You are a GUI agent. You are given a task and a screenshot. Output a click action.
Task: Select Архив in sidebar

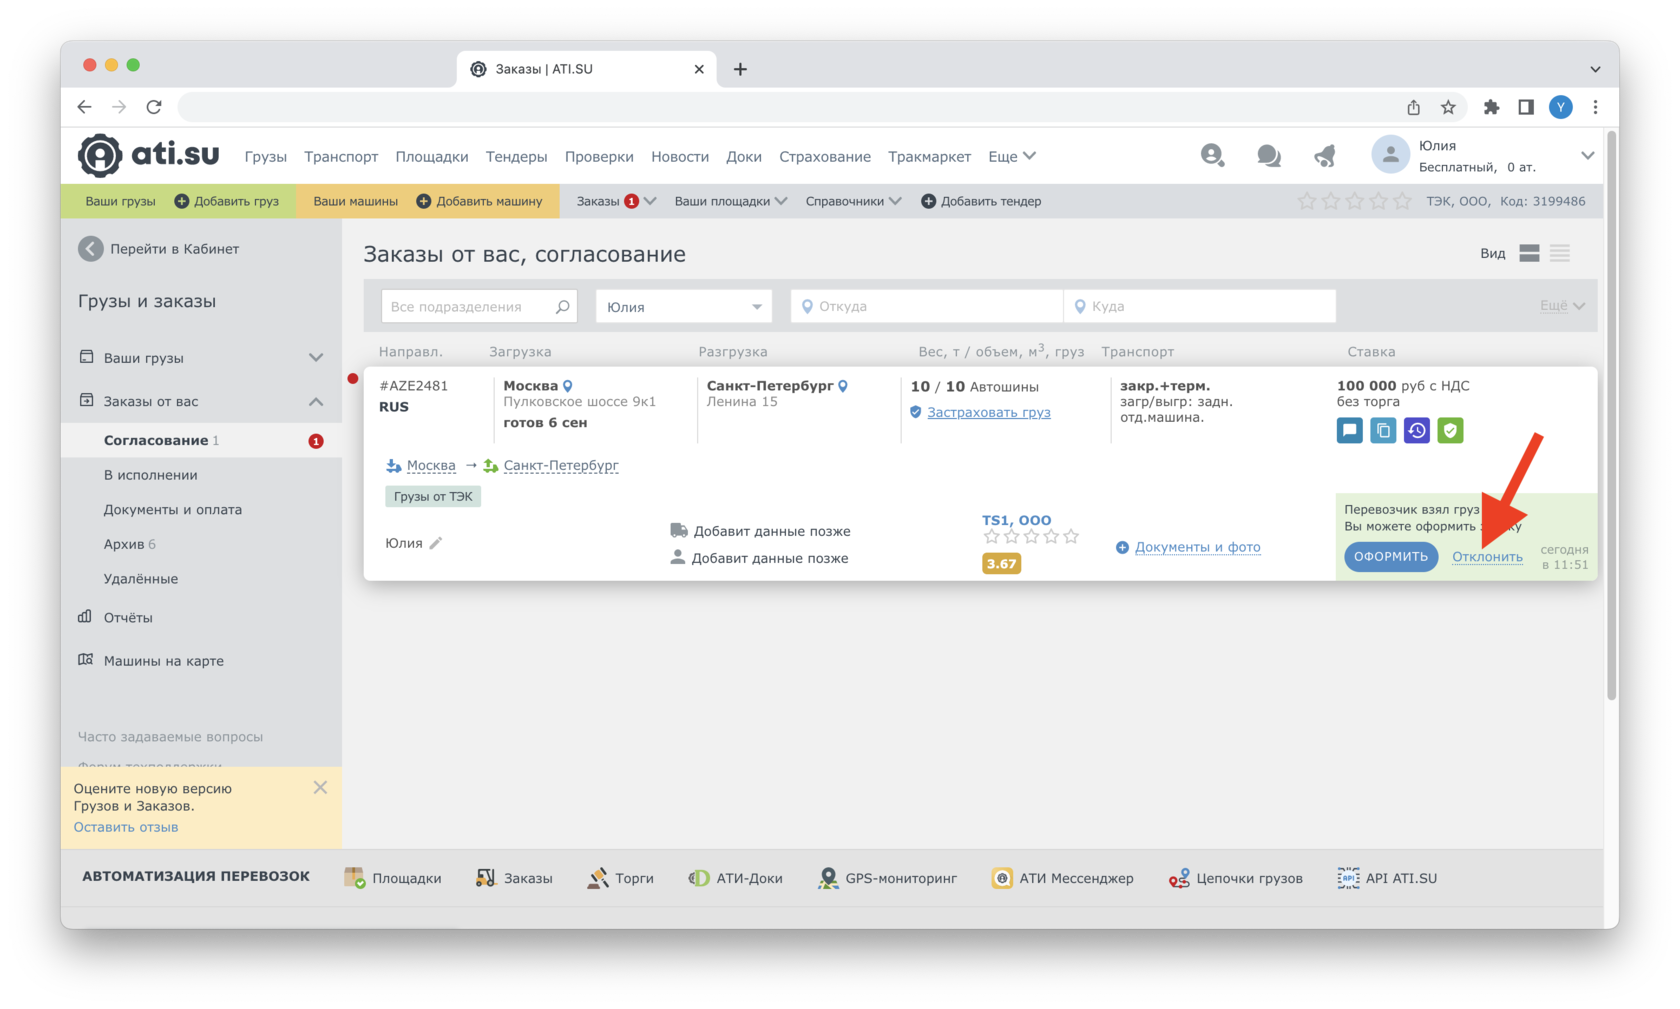click(129, 544)
